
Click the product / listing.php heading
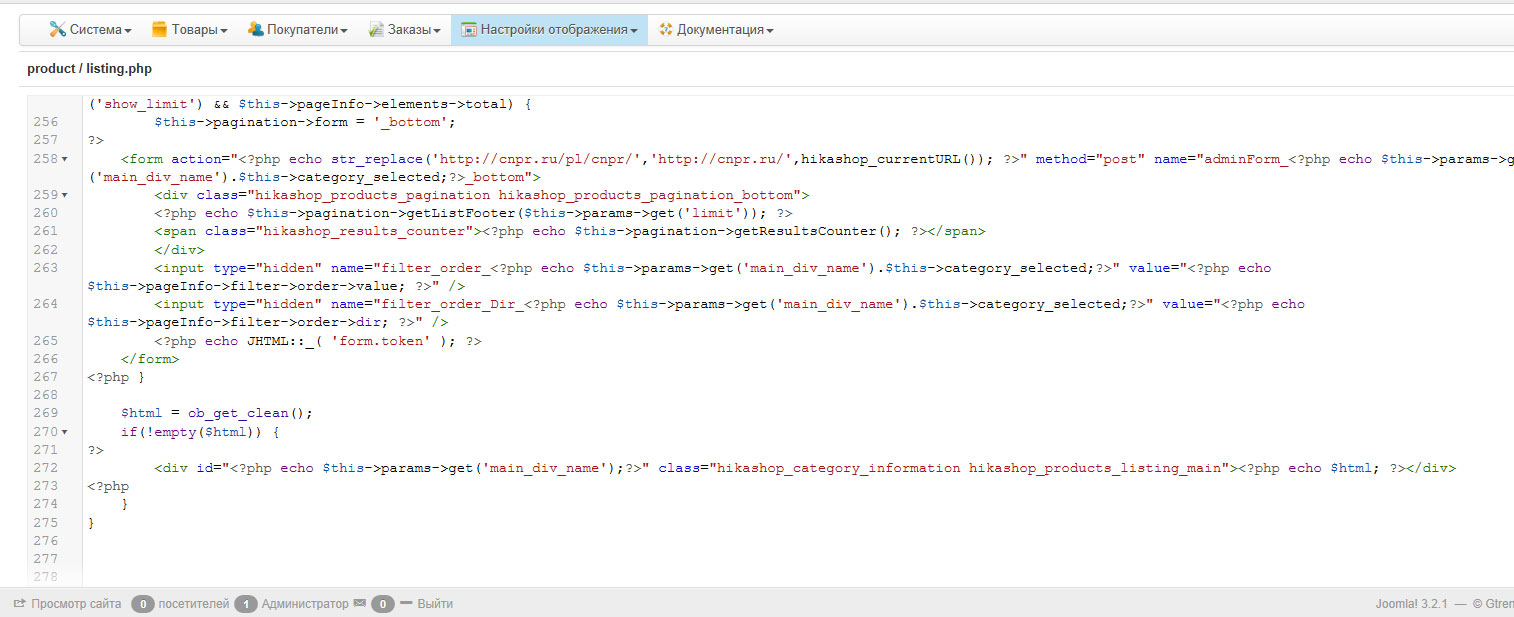[90, 69]
